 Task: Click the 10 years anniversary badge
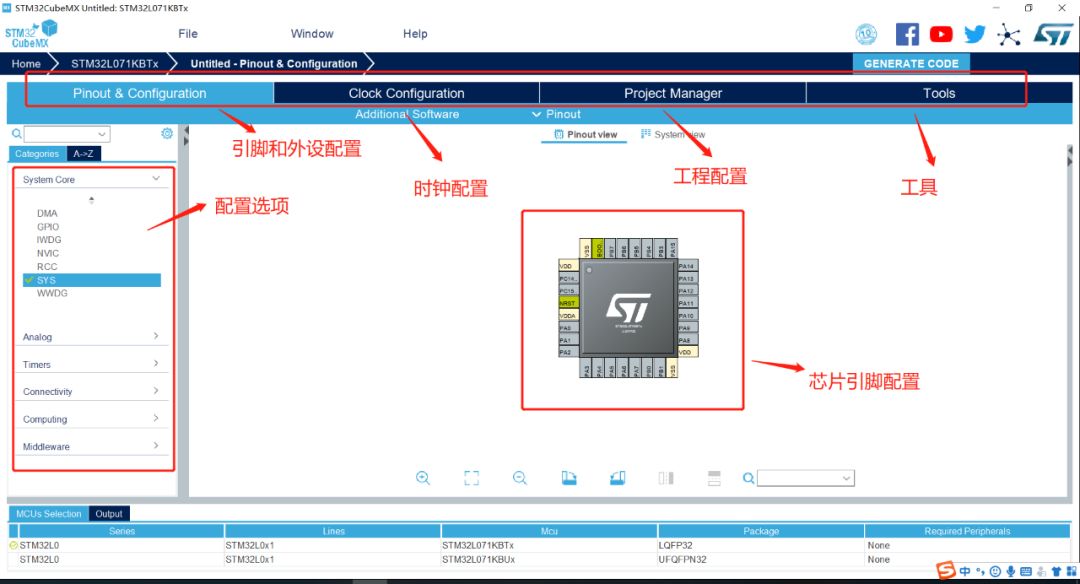click(866, 34)
